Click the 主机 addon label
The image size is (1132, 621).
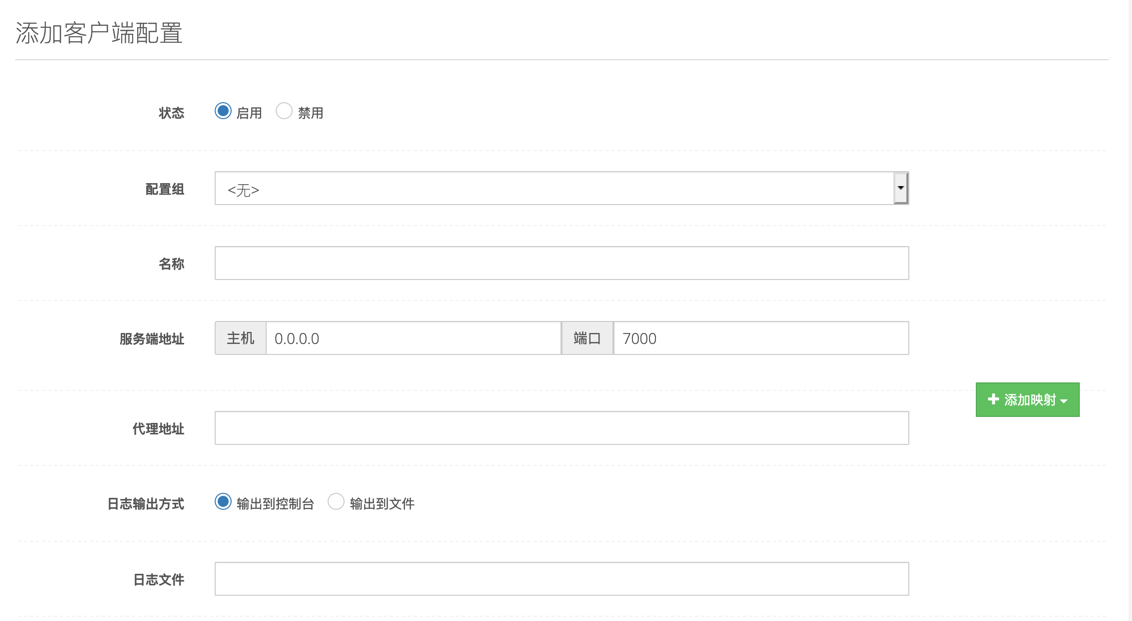click(x=241, y=338)
